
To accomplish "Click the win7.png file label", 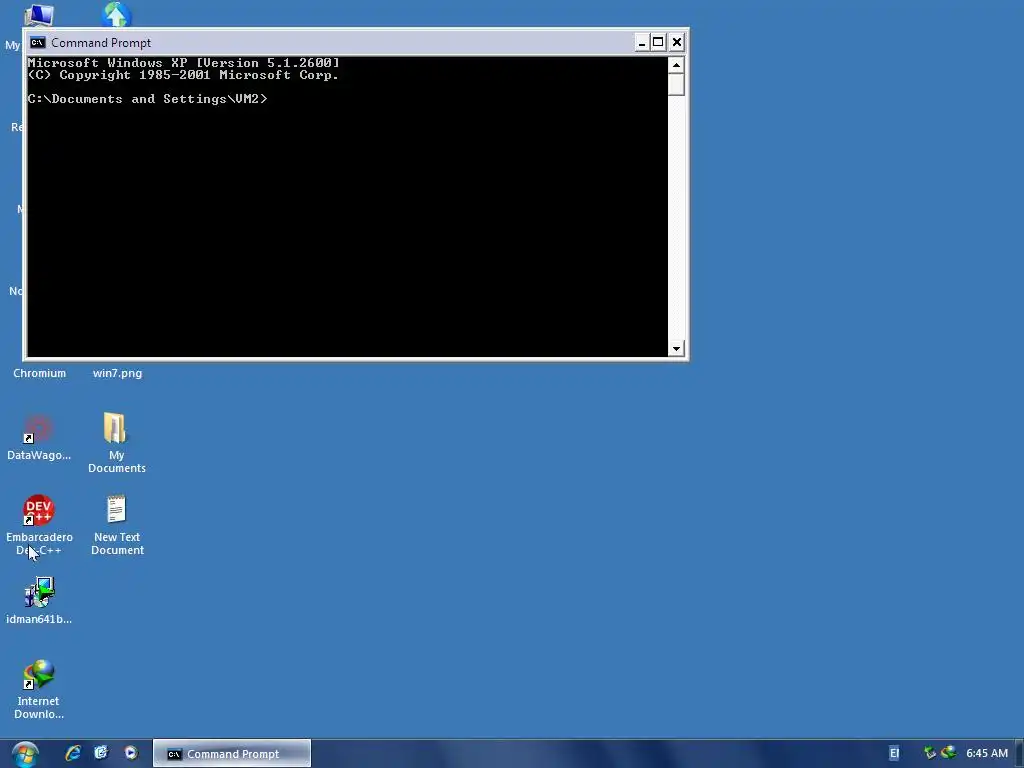I will click(x=118, y=374).
